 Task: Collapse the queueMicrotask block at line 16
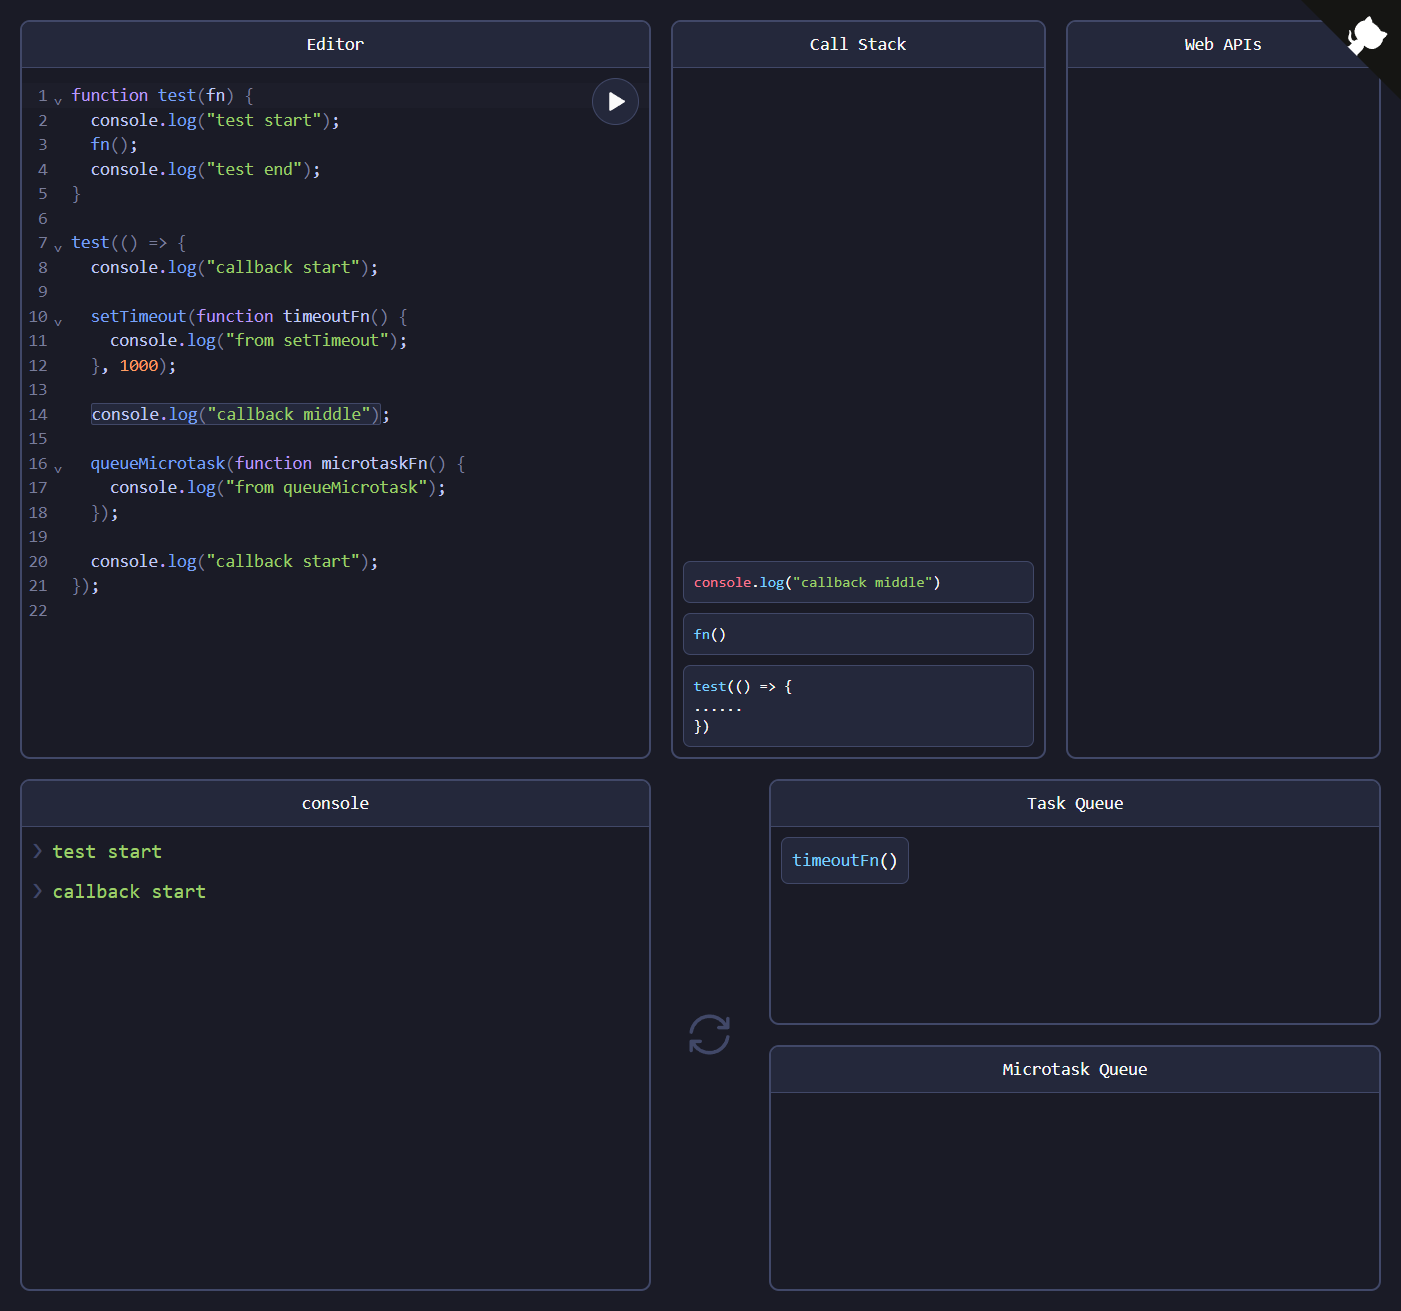click(57, 467)
